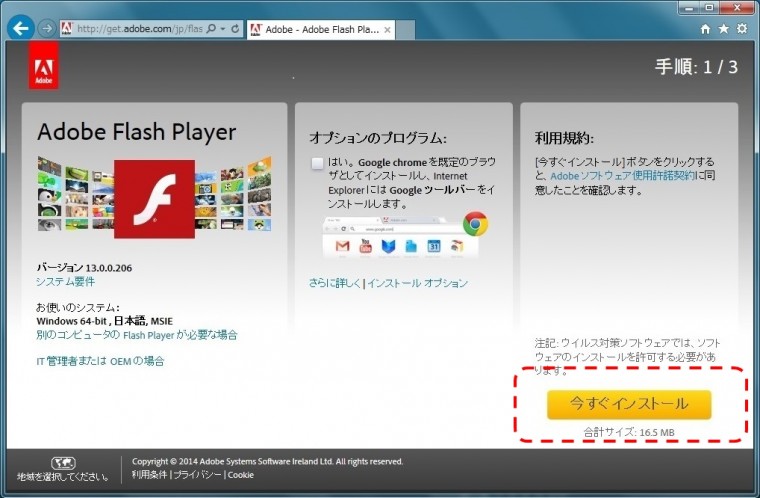Click the red Adobe logo
Viewport: 760px width, 498px height.
44,65
